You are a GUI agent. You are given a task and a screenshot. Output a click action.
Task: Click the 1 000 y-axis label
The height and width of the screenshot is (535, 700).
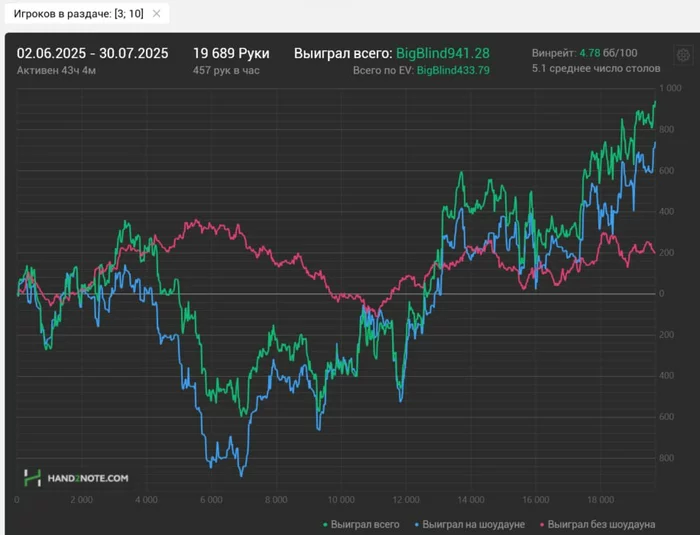pyautogui.click(x=671, y=88)
